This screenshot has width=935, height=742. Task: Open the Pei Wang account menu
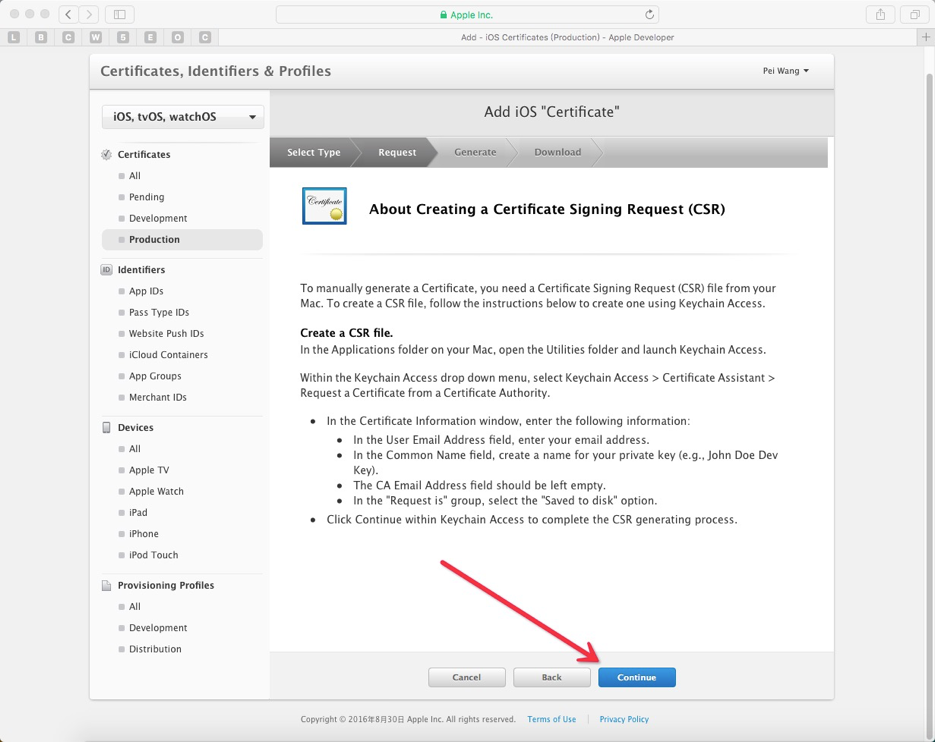point(786,70)
